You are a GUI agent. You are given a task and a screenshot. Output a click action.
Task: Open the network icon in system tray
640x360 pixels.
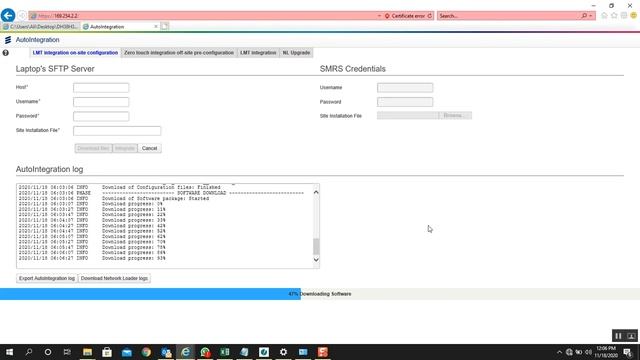[x=569, y=352]
